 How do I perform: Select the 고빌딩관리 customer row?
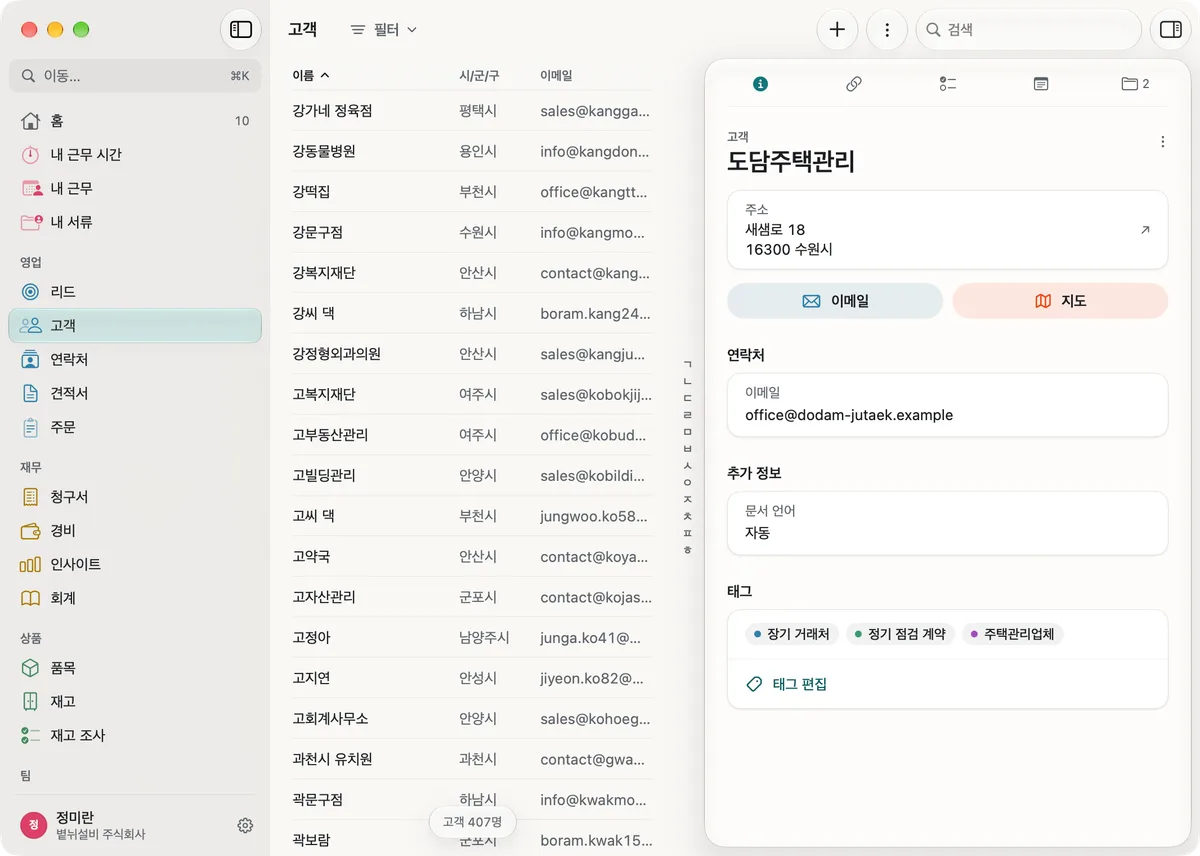(472, 475)
